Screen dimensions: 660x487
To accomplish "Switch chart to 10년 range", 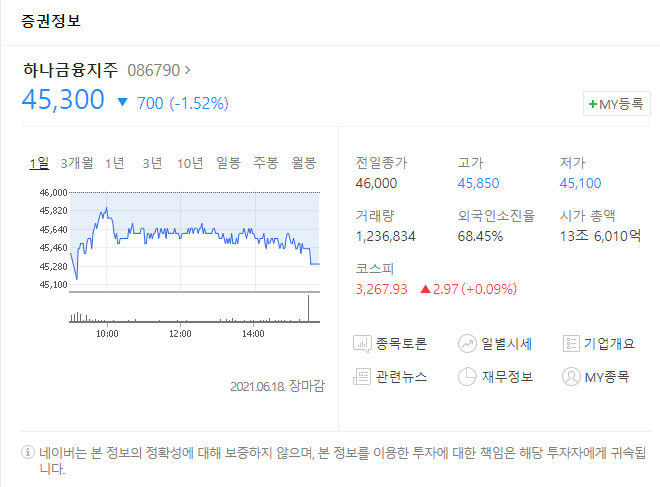I will tap(190, 163).
